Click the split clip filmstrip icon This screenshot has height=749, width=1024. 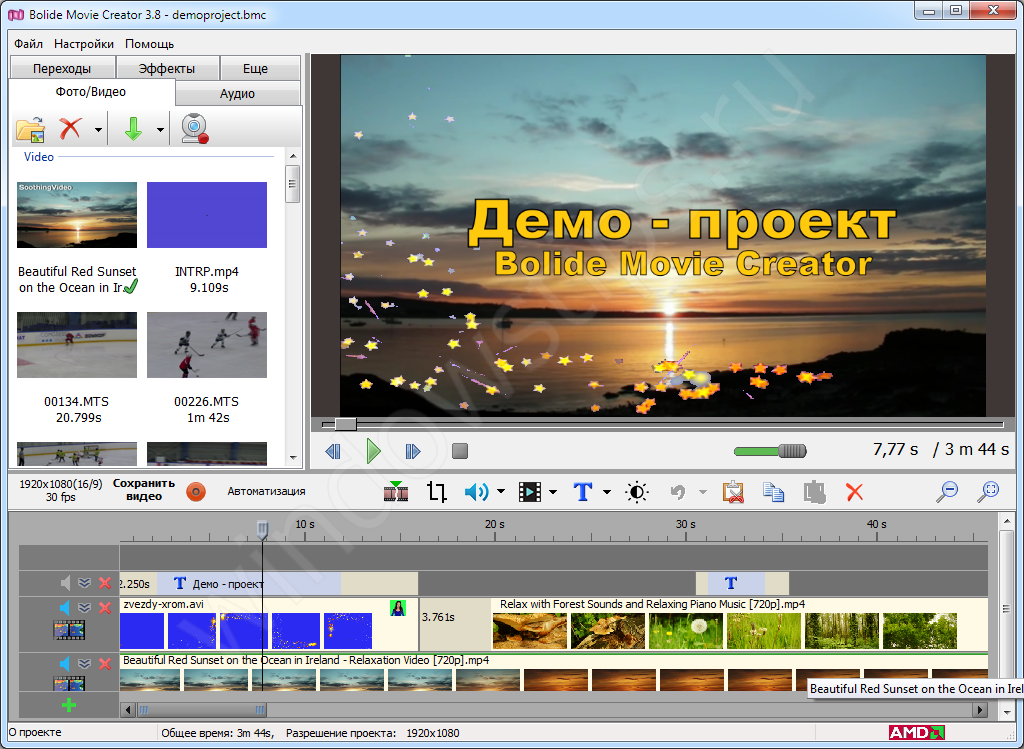(396, 491)
